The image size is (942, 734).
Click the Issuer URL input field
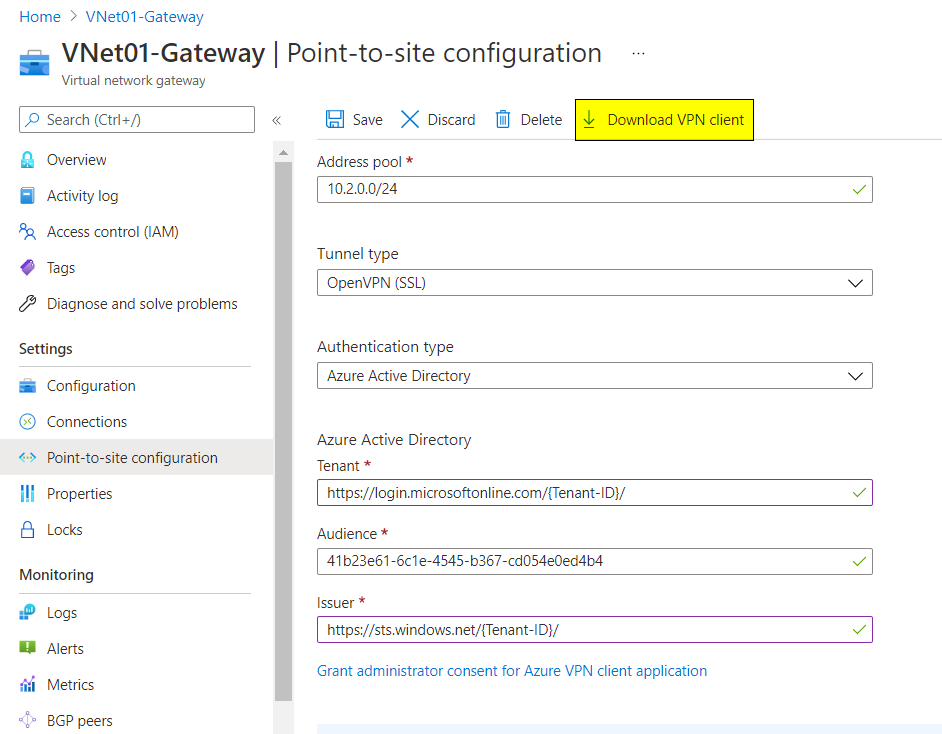pos(595,629)
